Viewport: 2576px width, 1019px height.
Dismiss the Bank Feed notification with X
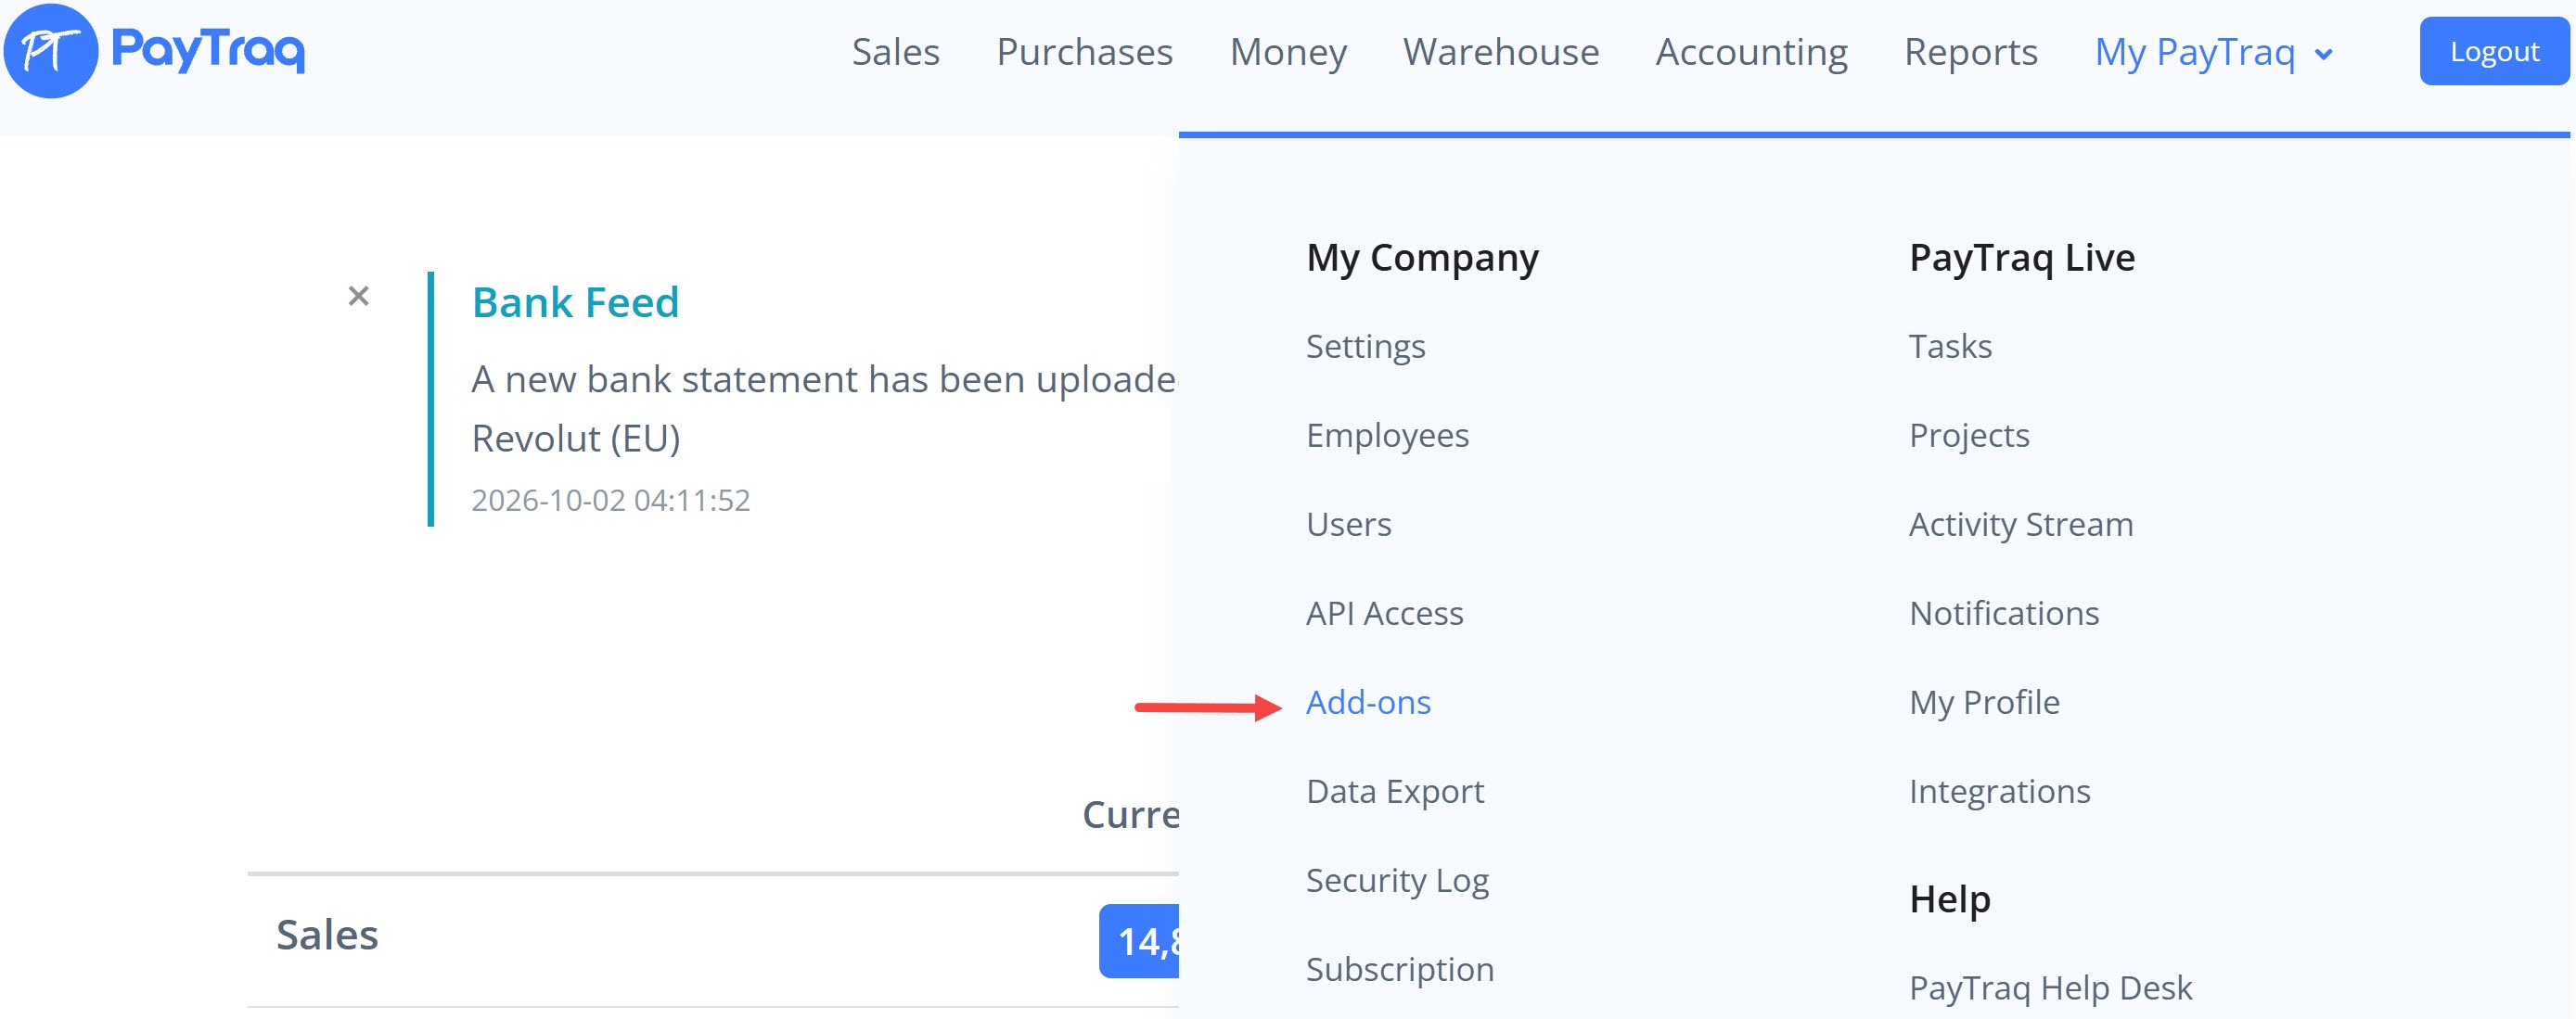[x=358, y=296]
